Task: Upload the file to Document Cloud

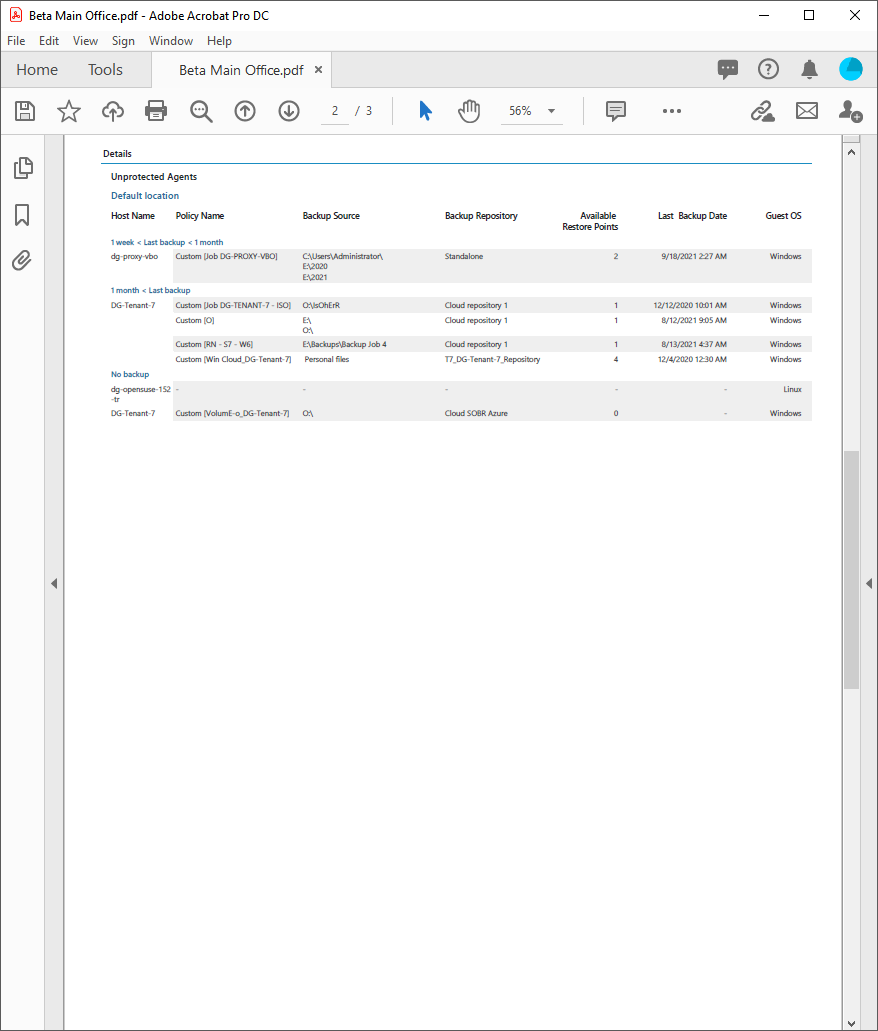Action: click(x=112, y=110)
